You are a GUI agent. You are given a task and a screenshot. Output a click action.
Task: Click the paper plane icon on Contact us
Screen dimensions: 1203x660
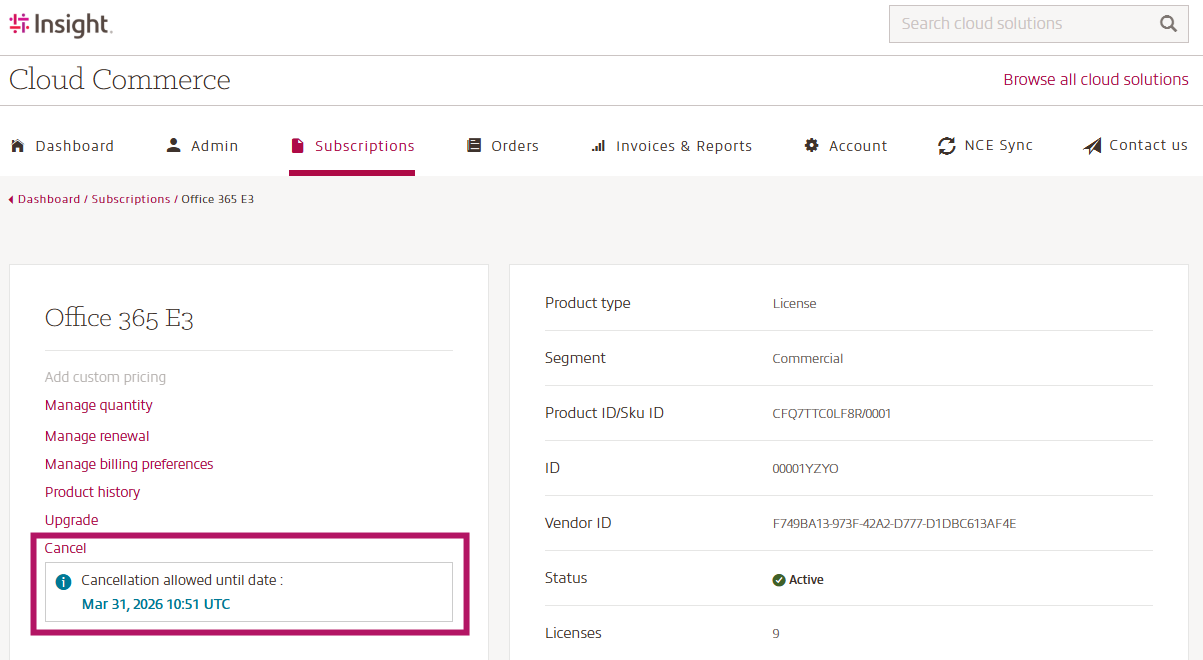tap(1091, 144)
